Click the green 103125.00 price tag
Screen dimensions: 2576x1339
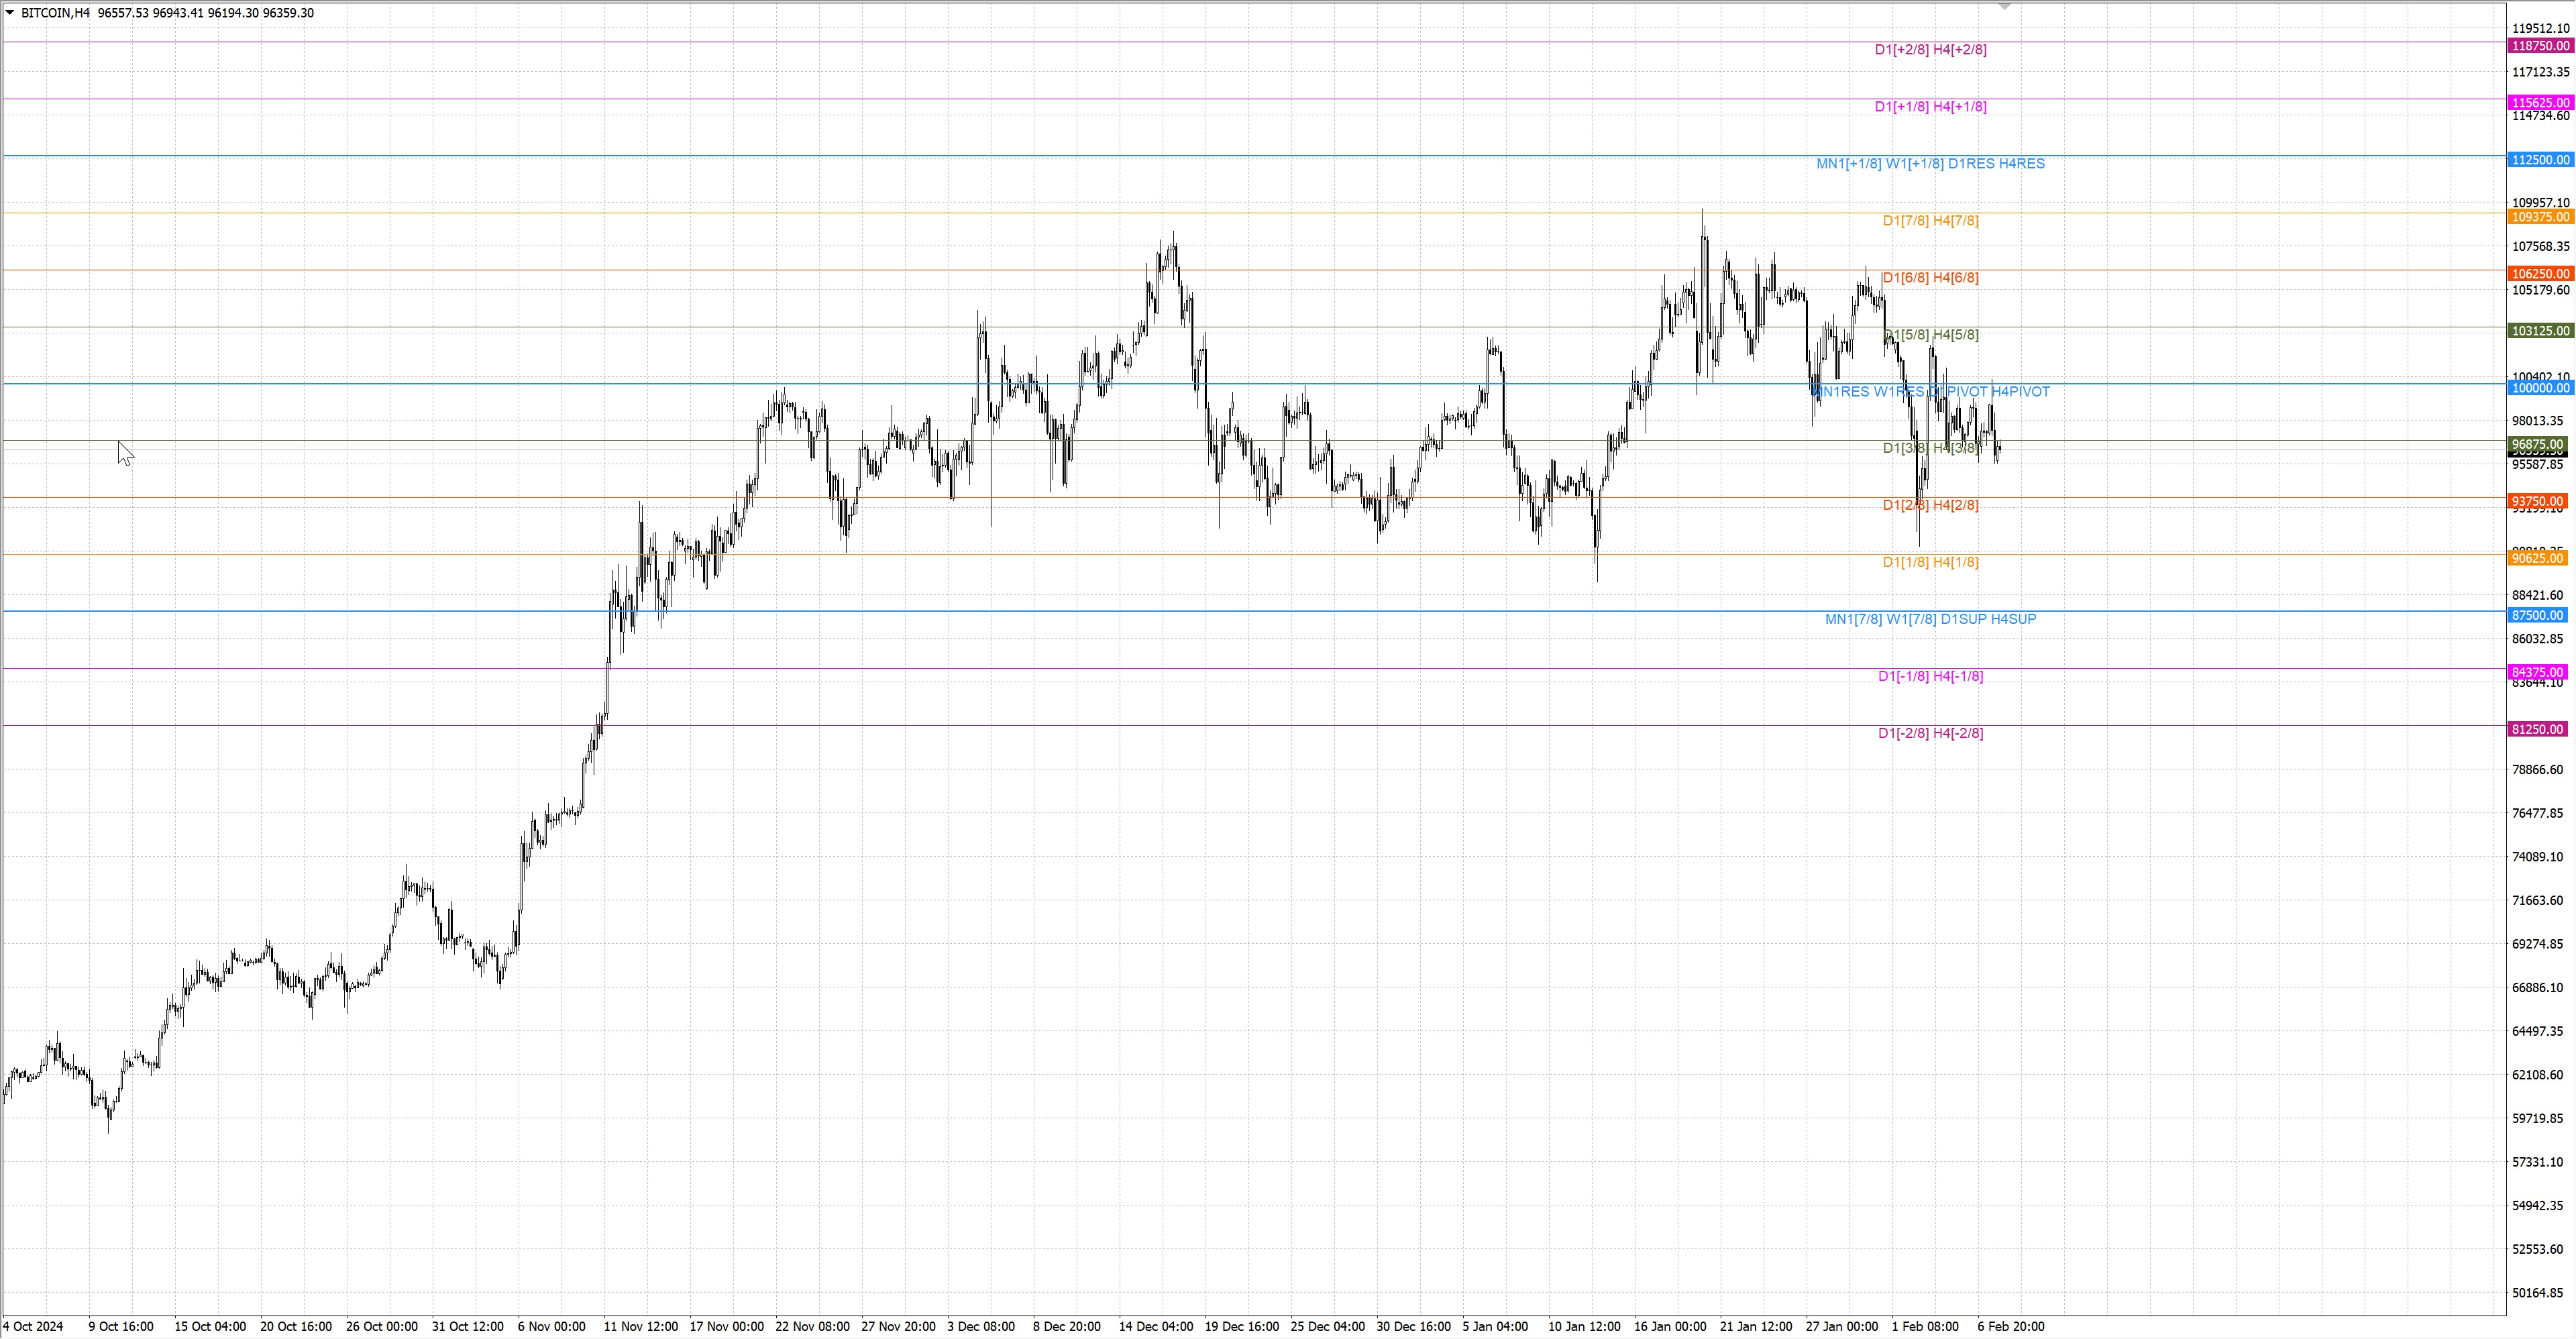(2540, 331)
